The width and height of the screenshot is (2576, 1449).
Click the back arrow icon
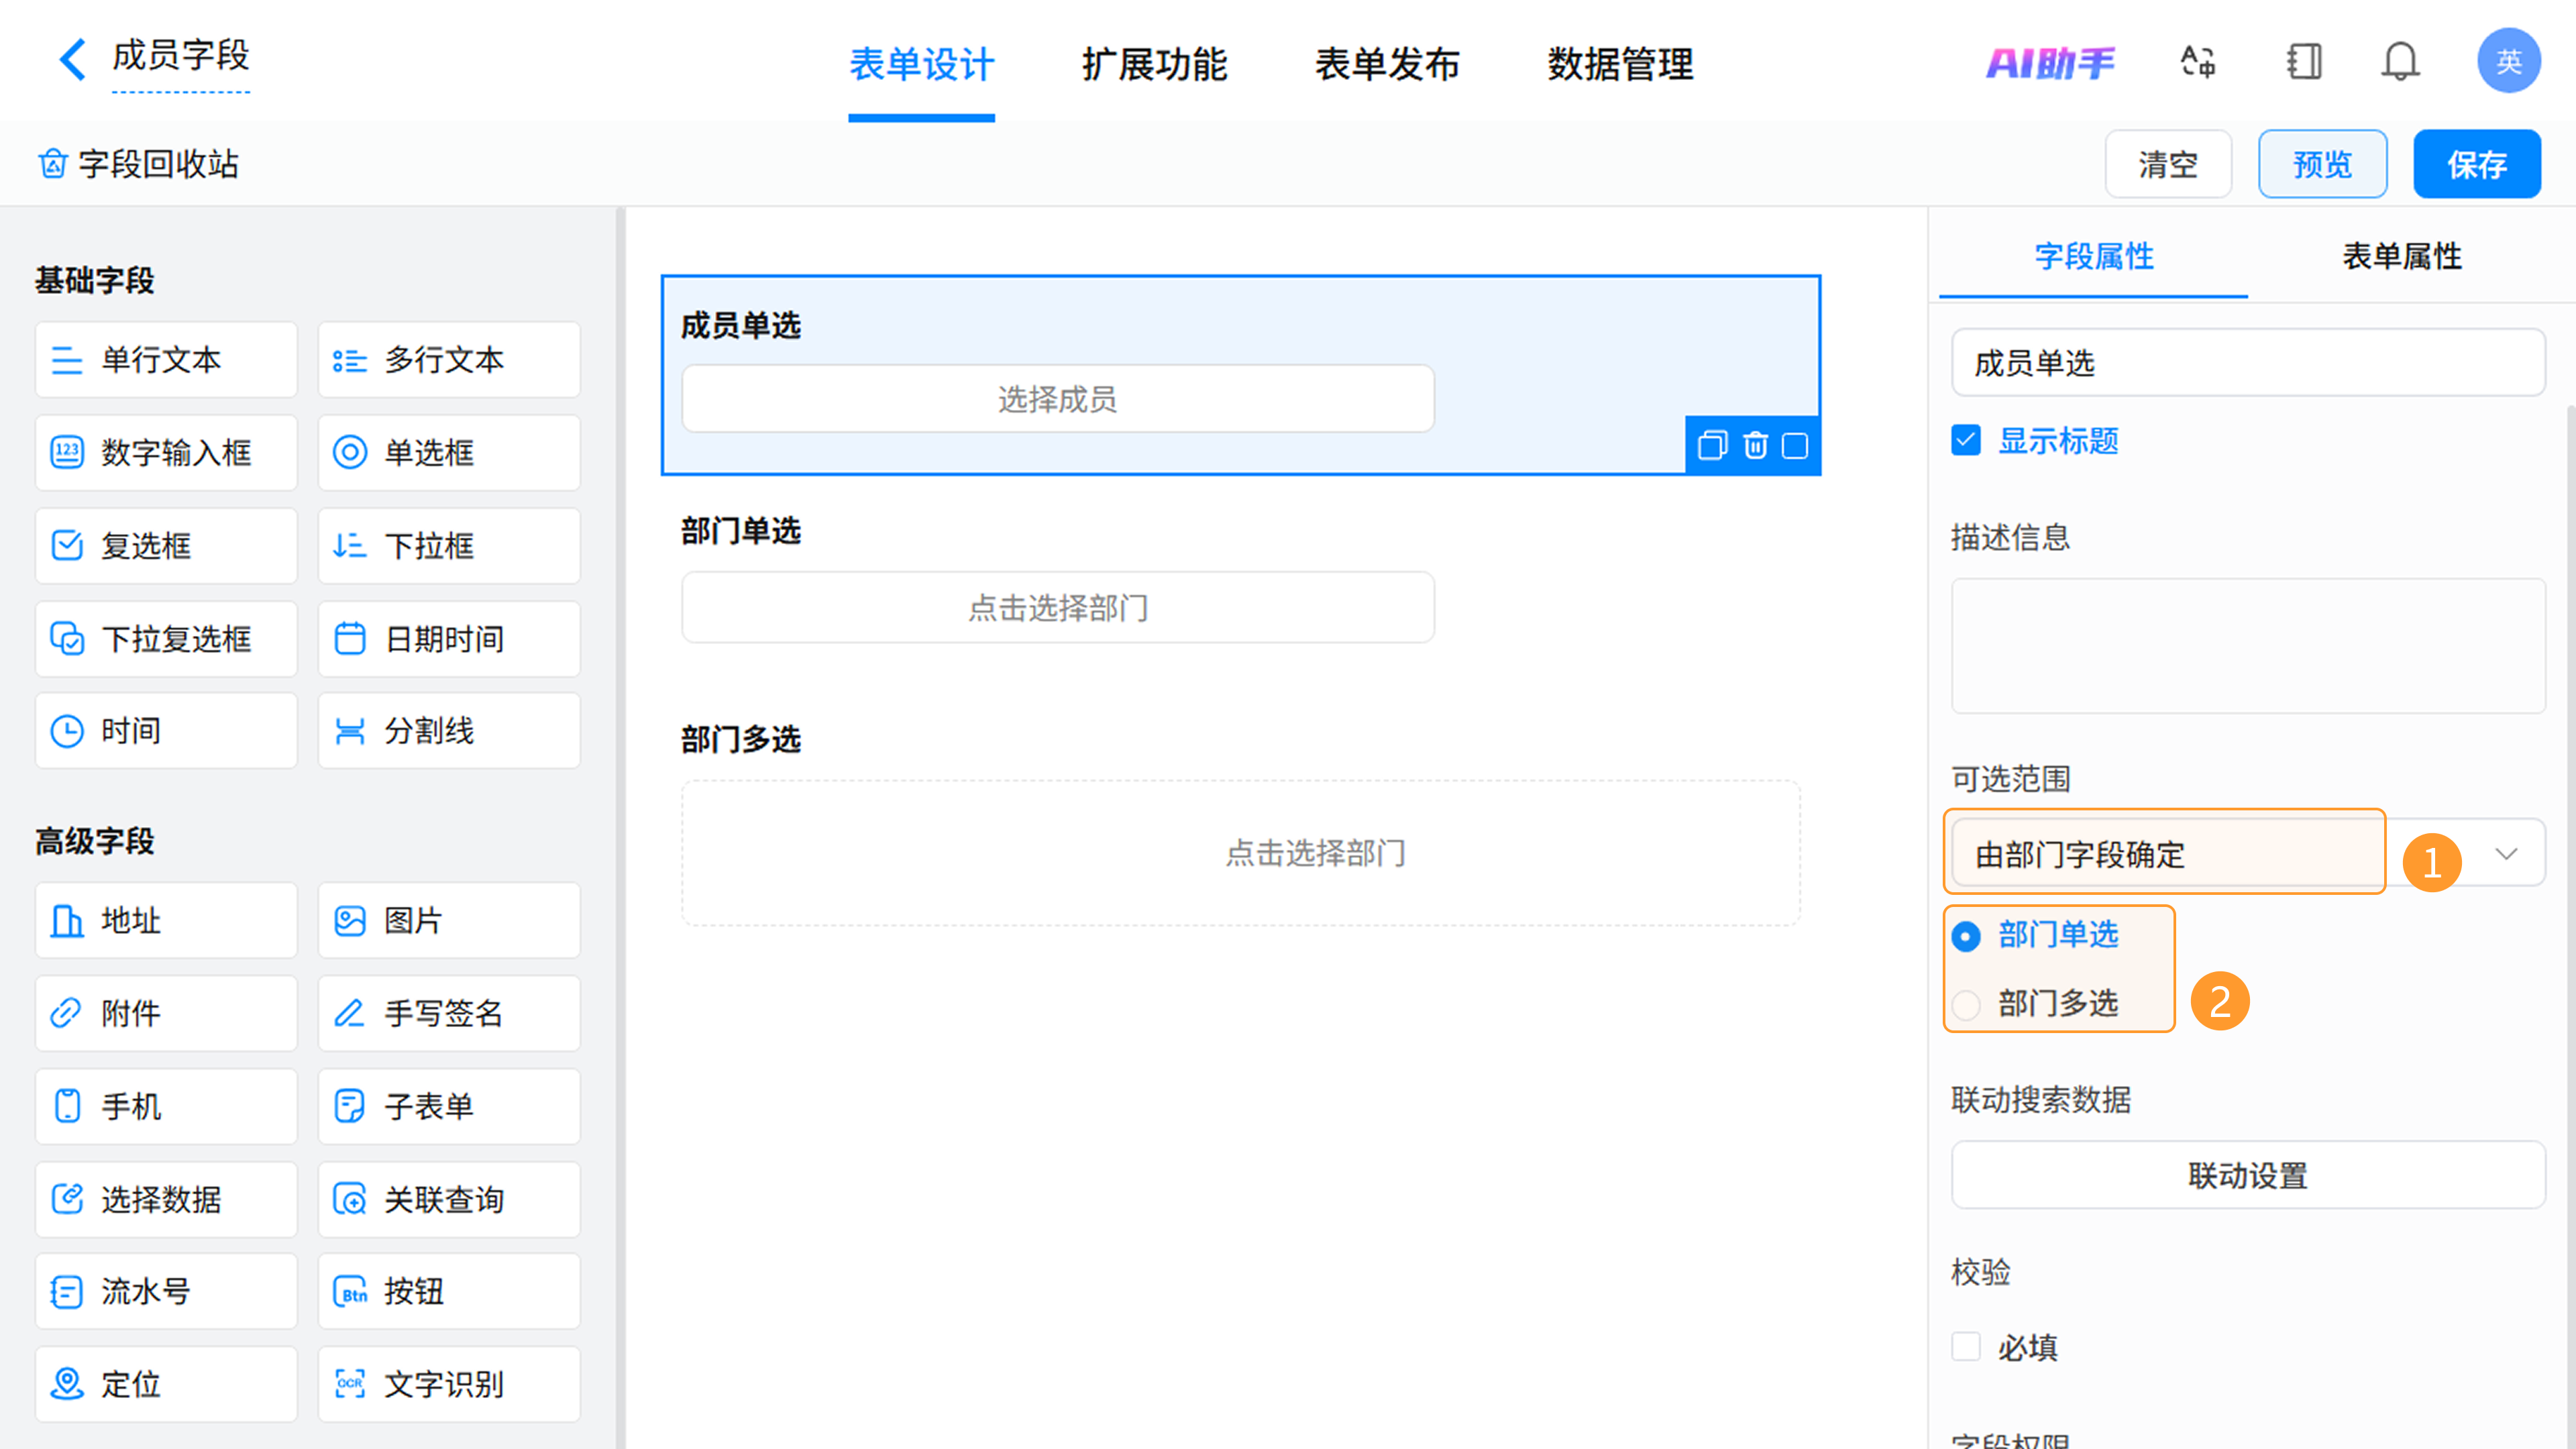coord(72,59)
